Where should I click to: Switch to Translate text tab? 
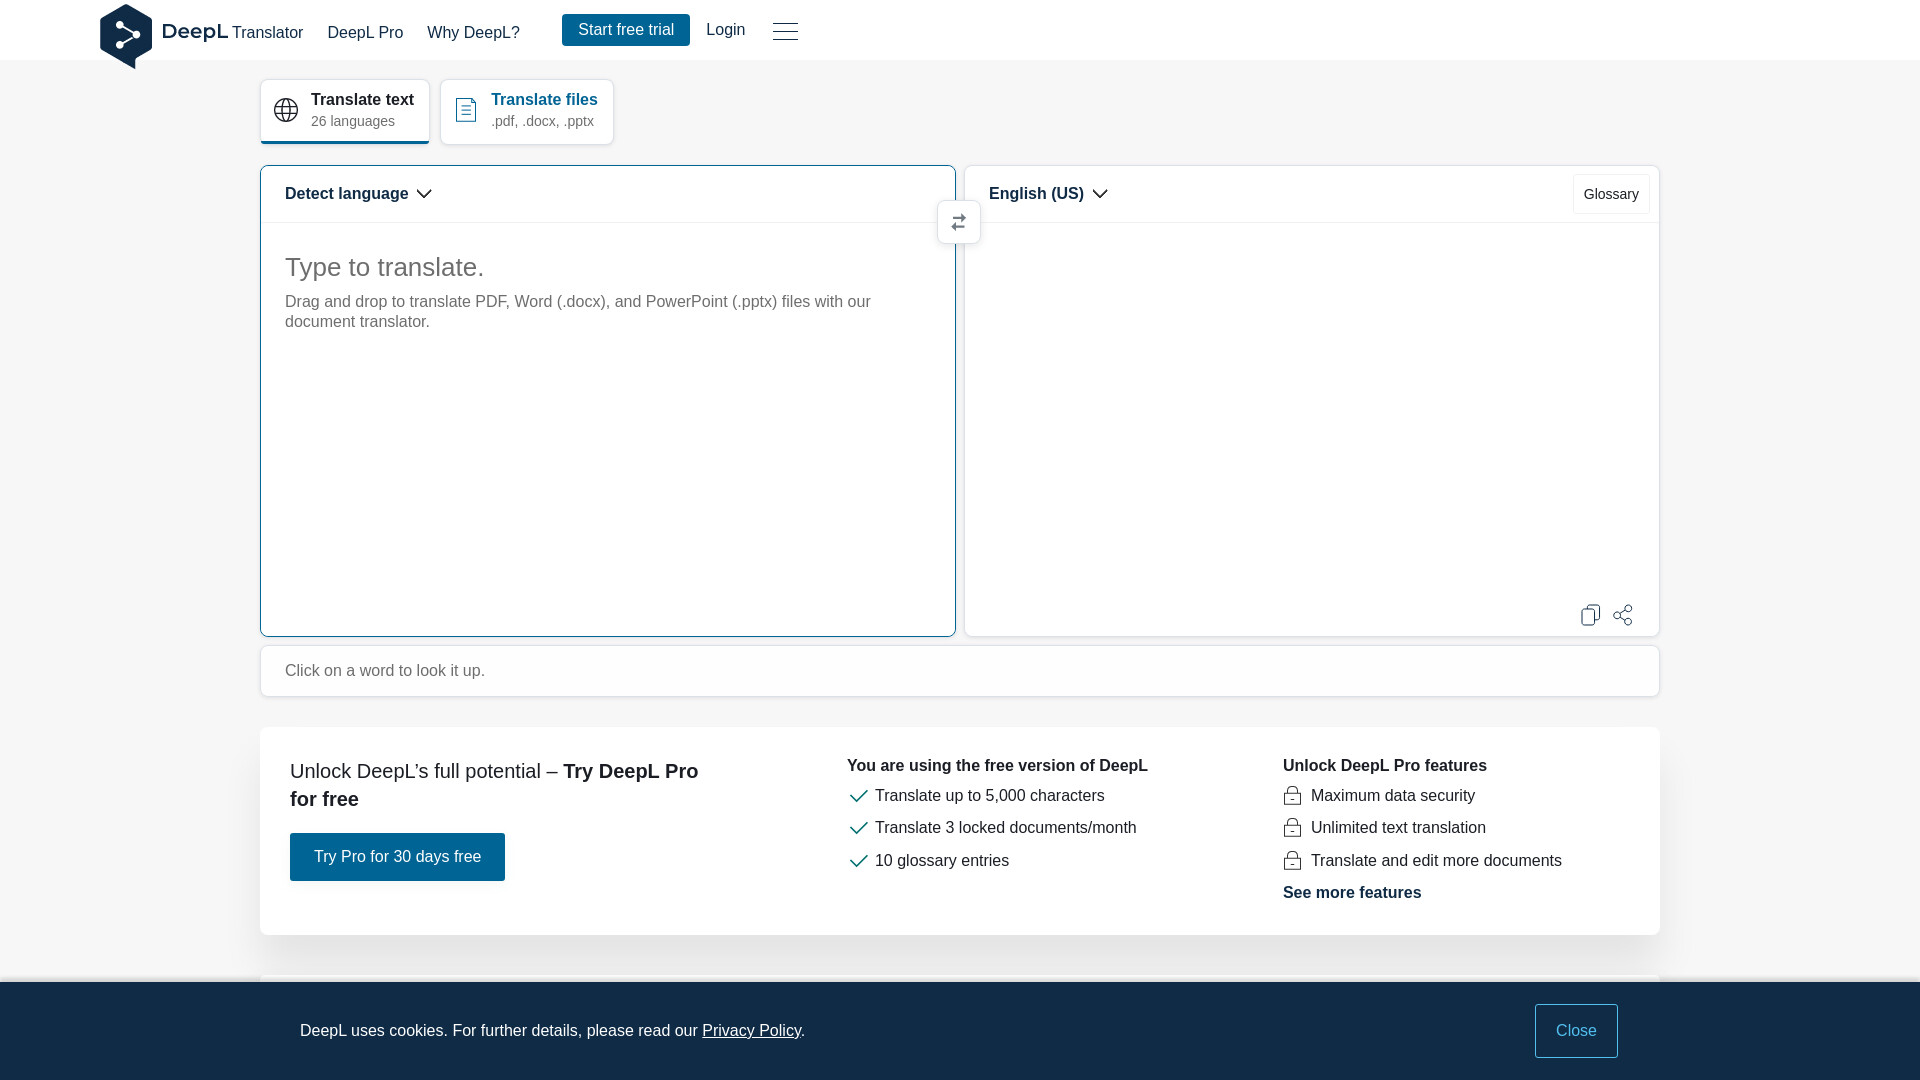point(345,111)
